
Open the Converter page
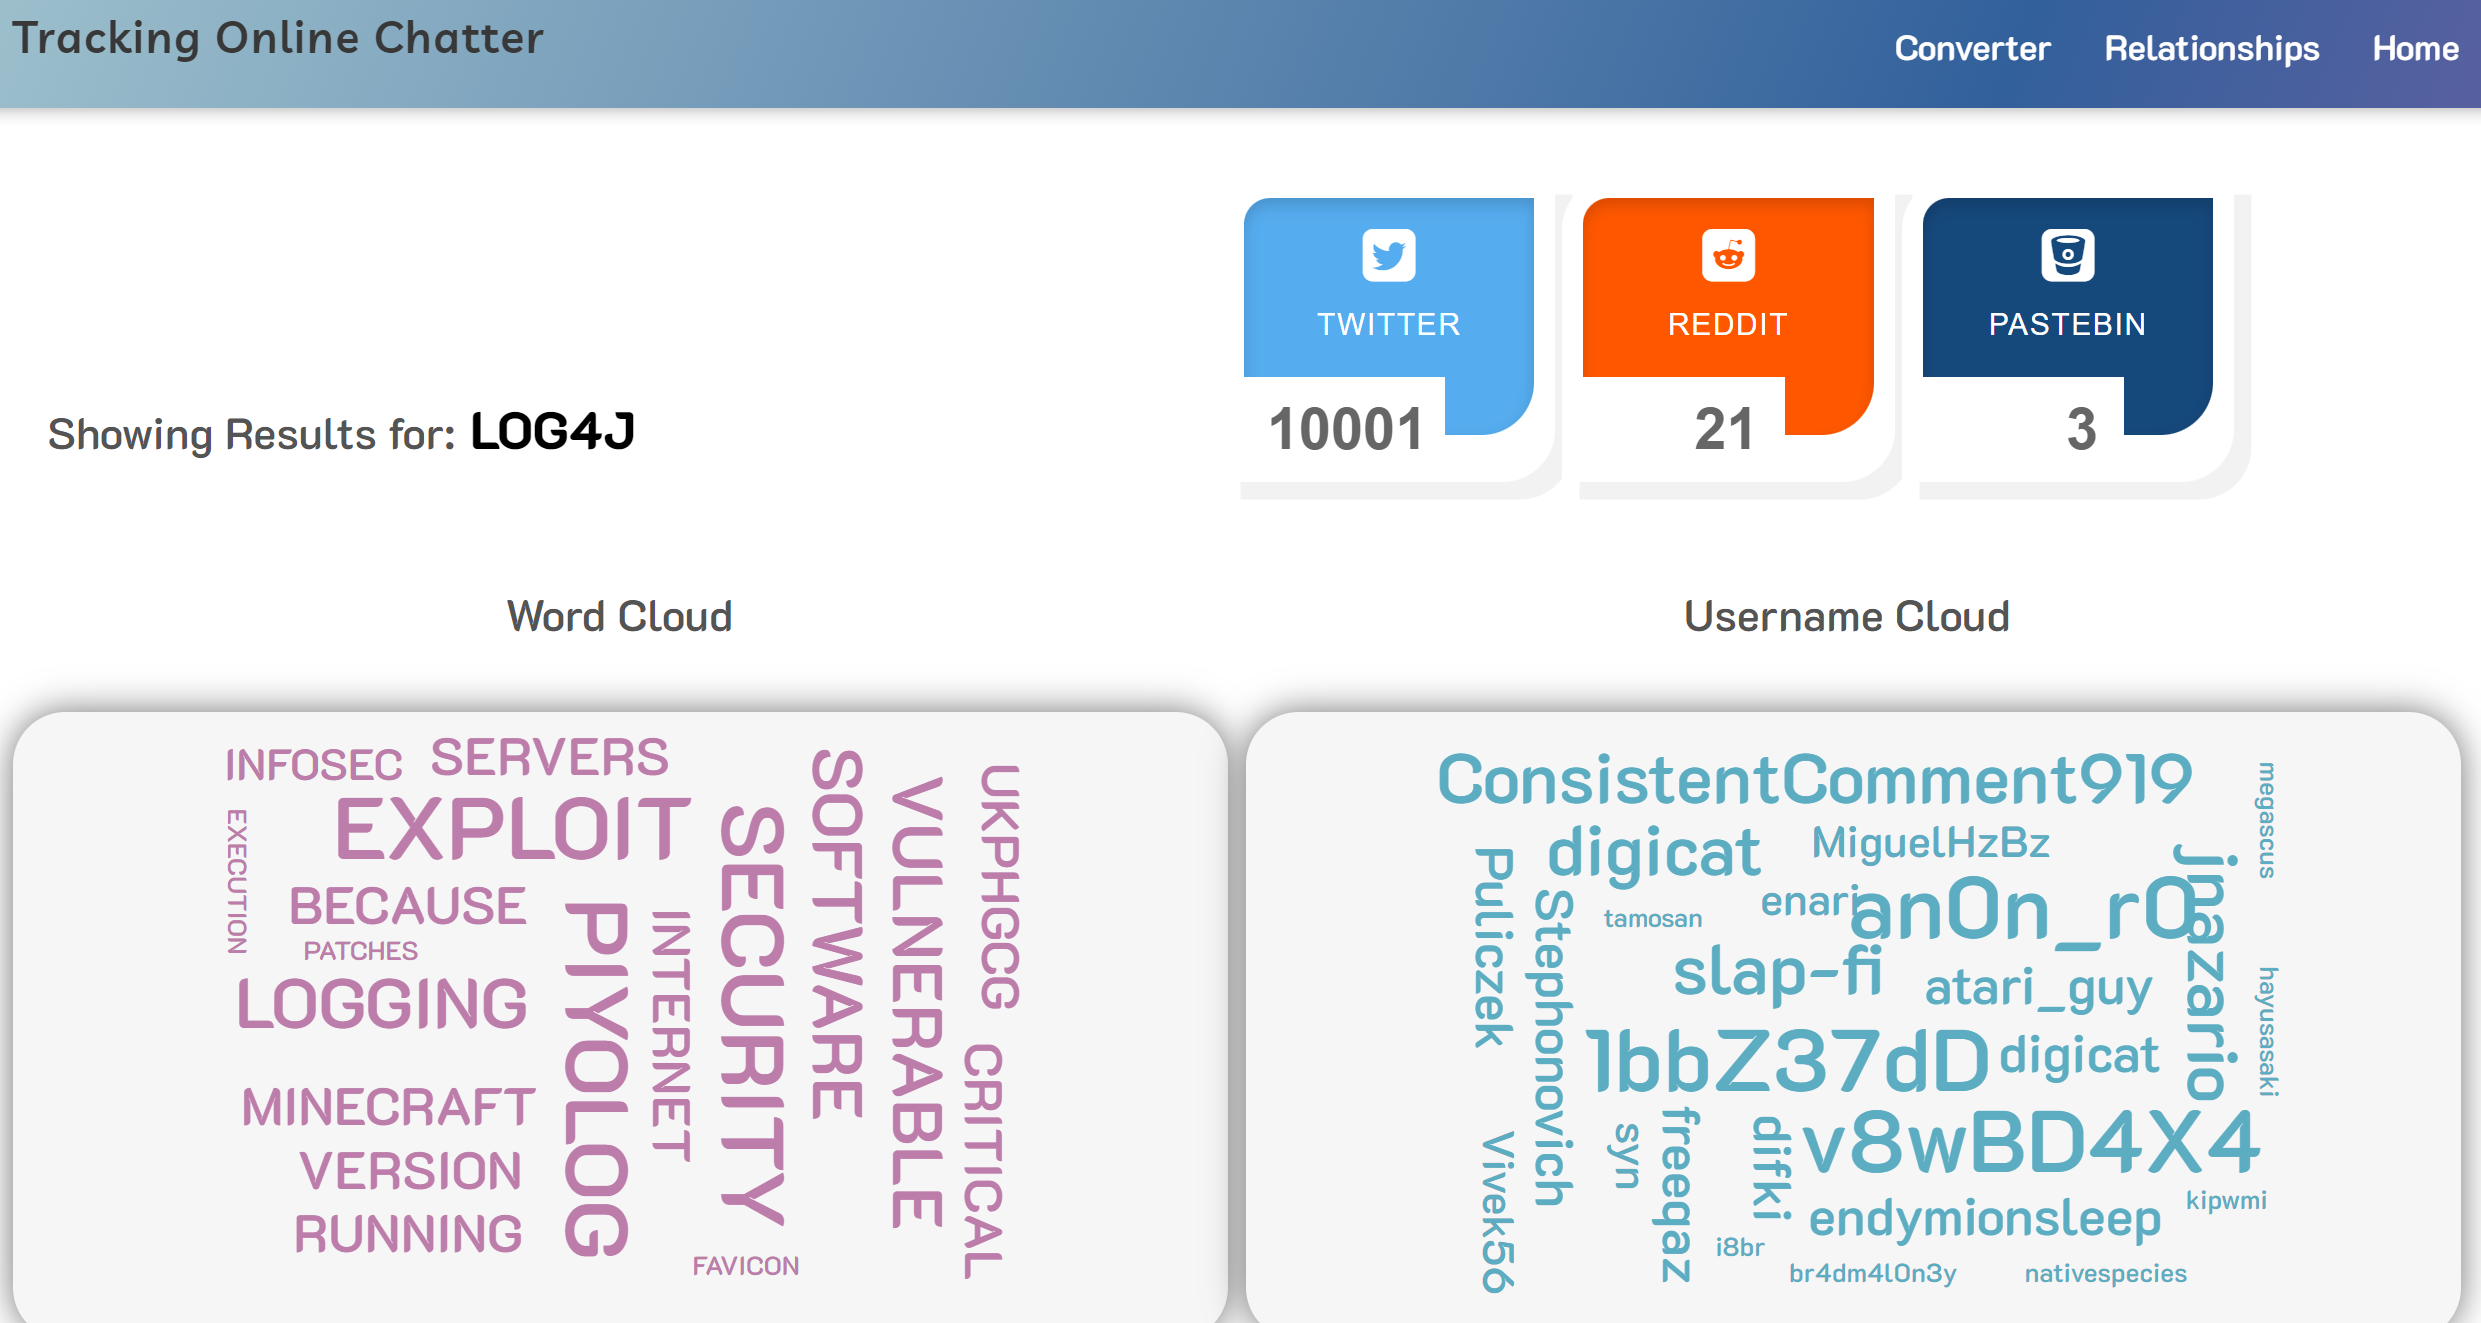(1972, 48)
